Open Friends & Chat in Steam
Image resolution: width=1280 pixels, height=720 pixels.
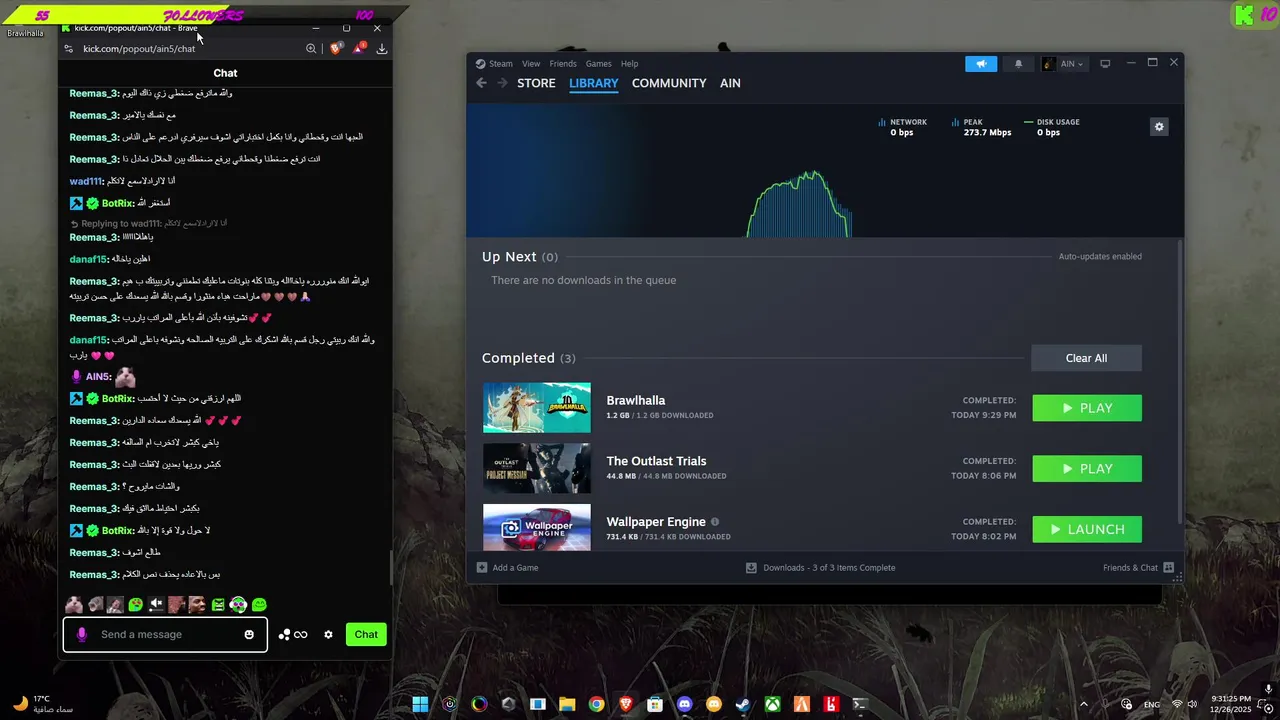click(x=1138, y=567)
